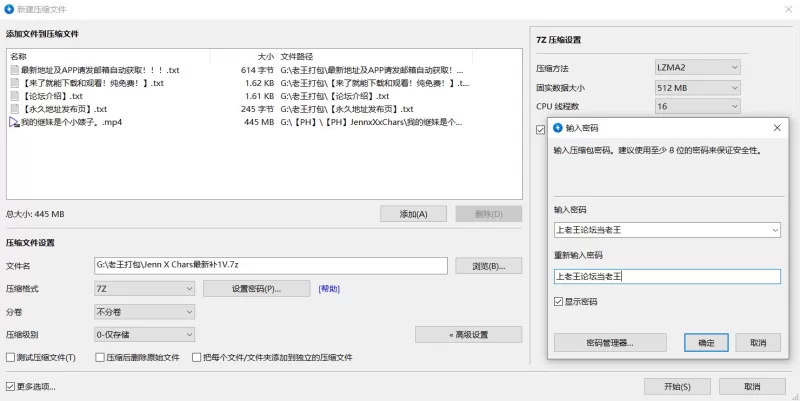Select row 【论坛介绍】.txt
This screenshot has width=800, height=401.
pyautogui.click(x=264, y=96)
